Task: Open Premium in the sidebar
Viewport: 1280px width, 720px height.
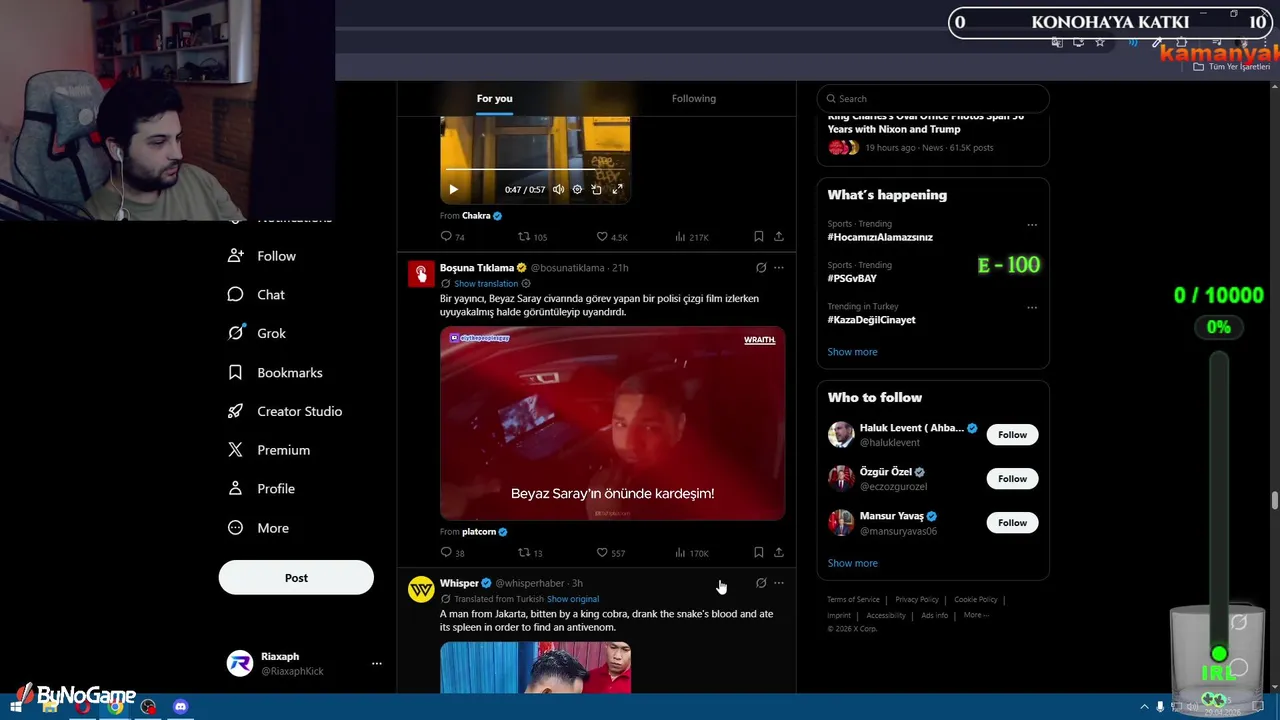Action: 270,450
